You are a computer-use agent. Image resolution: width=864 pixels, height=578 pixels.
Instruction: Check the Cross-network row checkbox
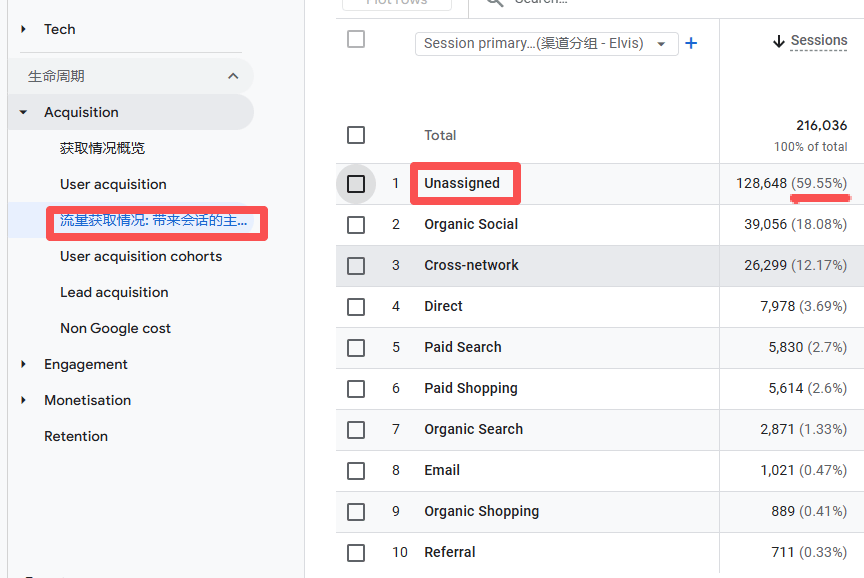coord(356,266)
